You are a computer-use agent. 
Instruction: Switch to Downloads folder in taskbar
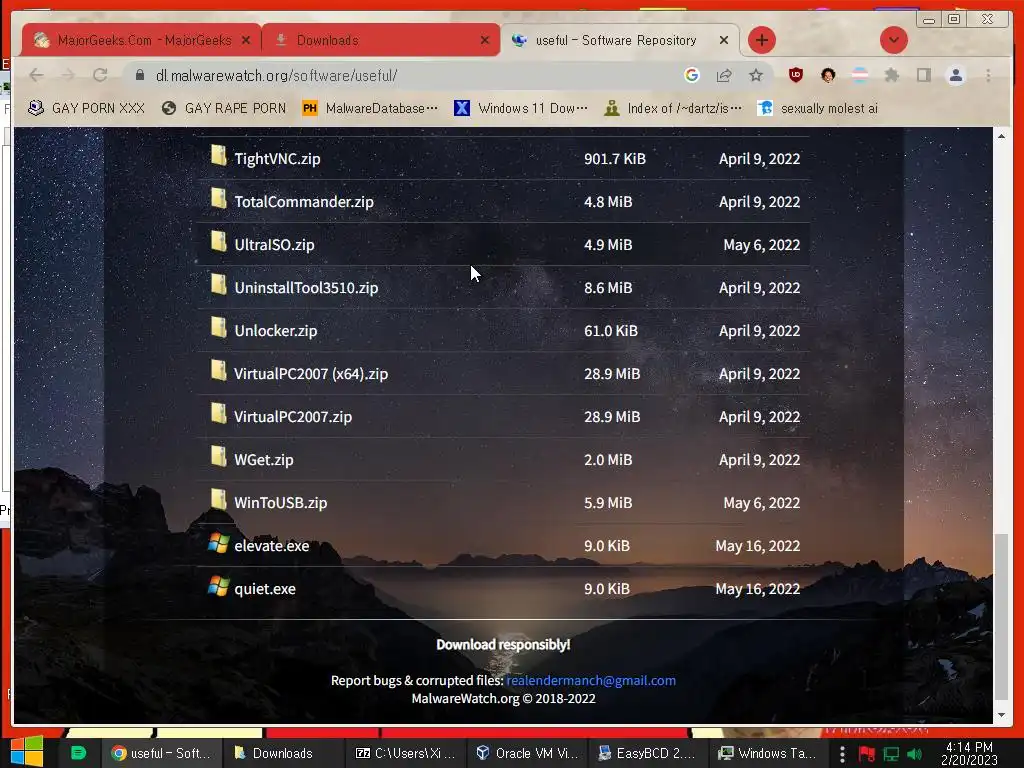[x=283, y=753]
